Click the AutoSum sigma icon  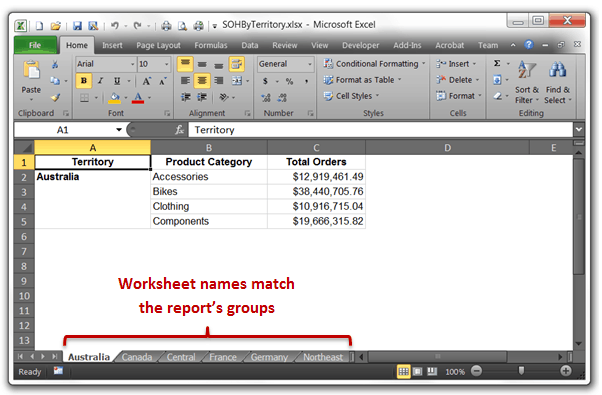click(497, 63)
